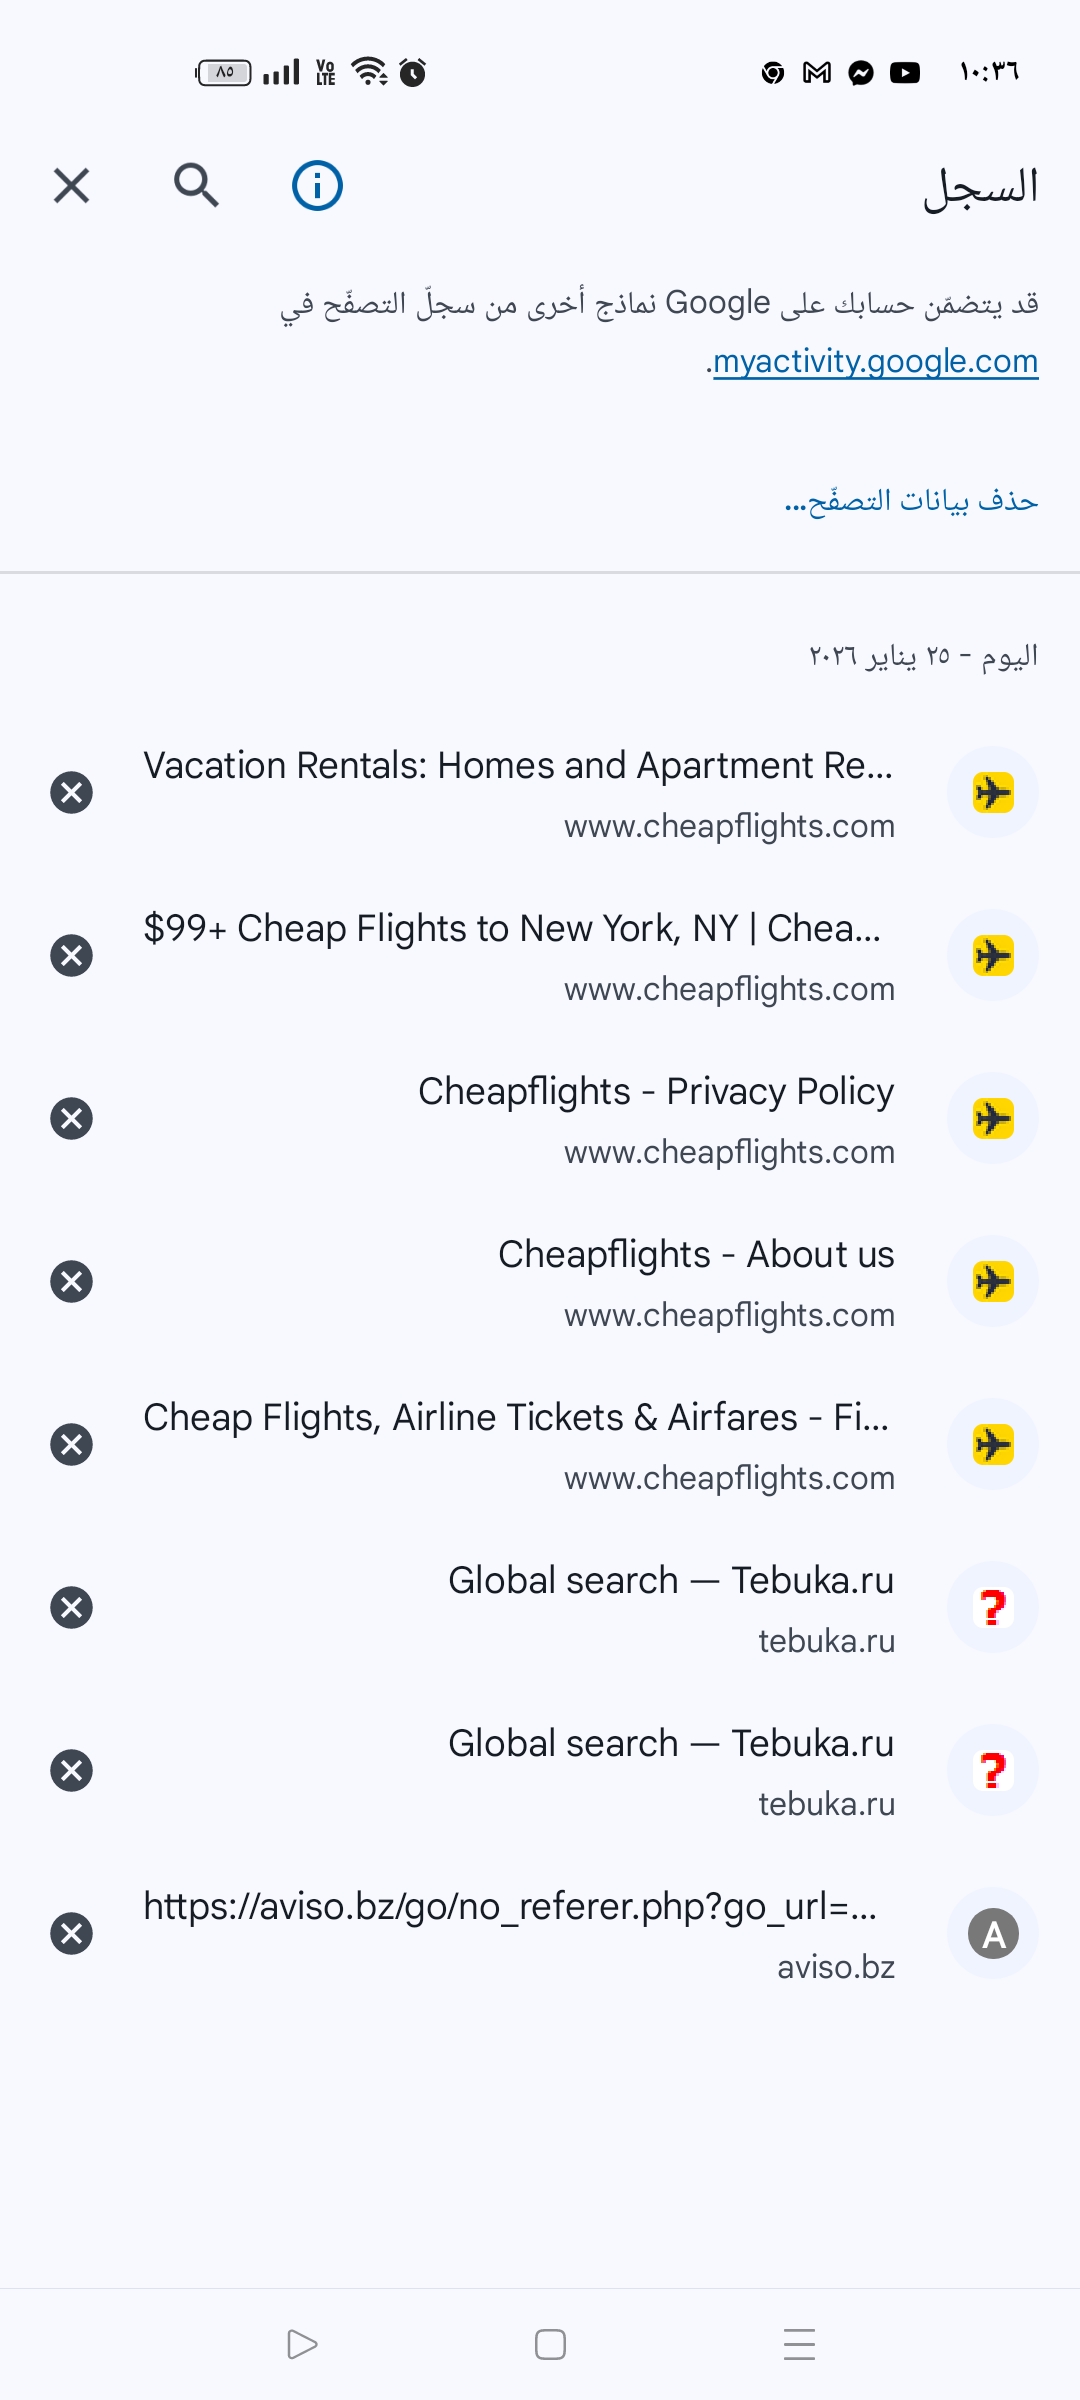Open Vacation Rentals Homes and Apartment page
Image resolution: width=1080 pixels, height=2400 pixels.
coord(518,766)
